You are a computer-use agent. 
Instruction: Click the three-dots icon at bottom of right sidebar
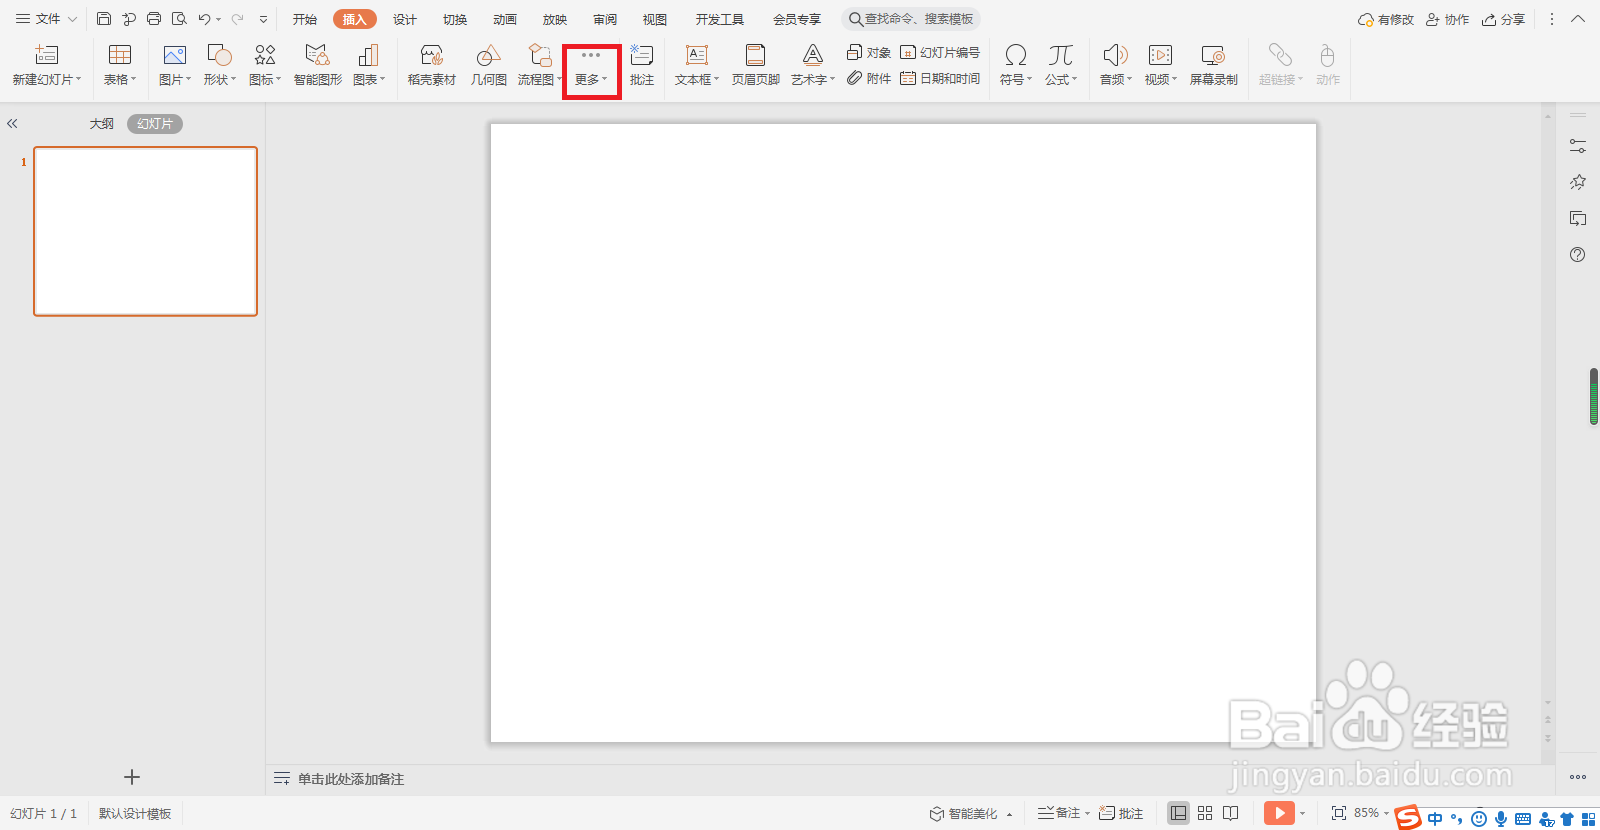click(1578, 777)
